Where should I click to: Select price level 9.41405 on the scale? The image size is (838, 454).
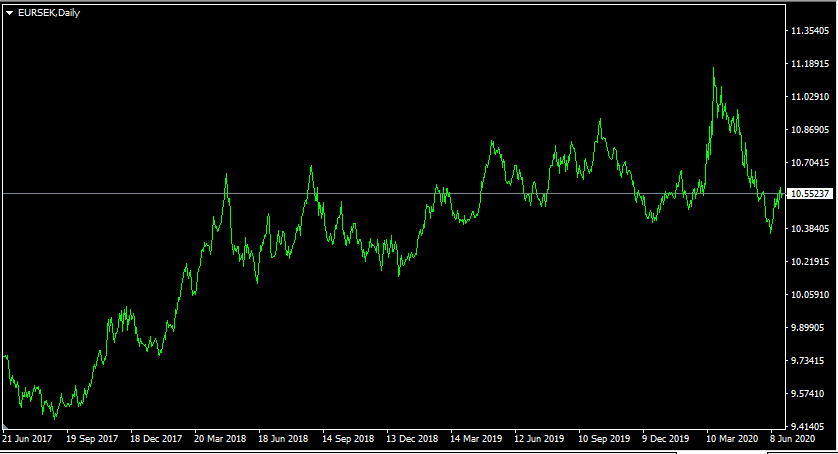808,427
